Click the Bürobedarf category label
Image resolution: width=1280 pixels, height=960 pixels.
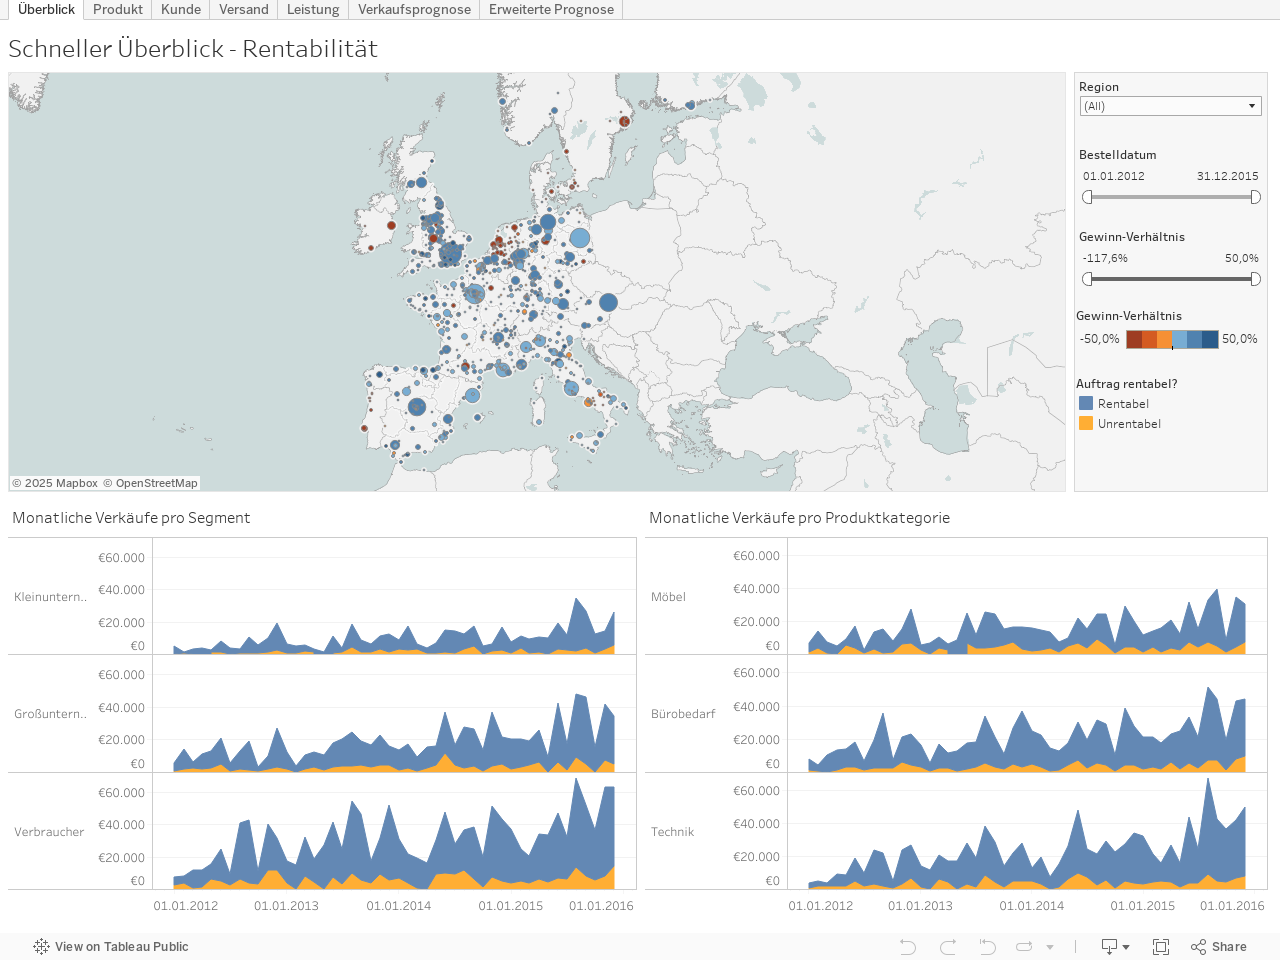pos(683,714)
